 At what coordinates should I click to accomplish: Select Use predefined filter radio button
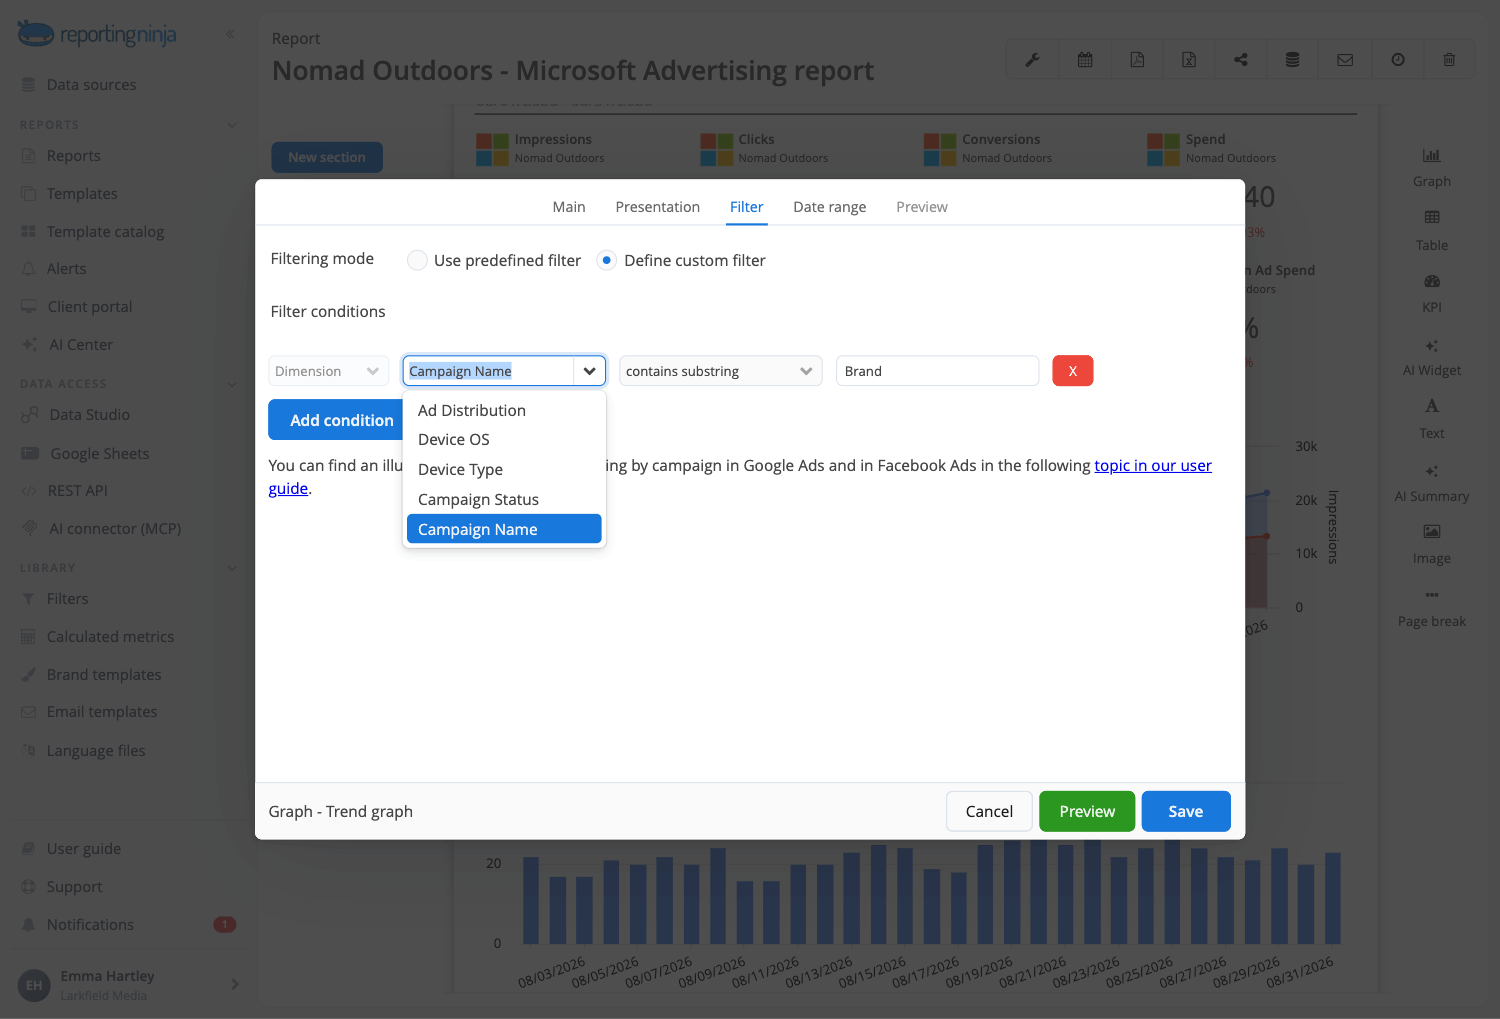tap(417, 260)
